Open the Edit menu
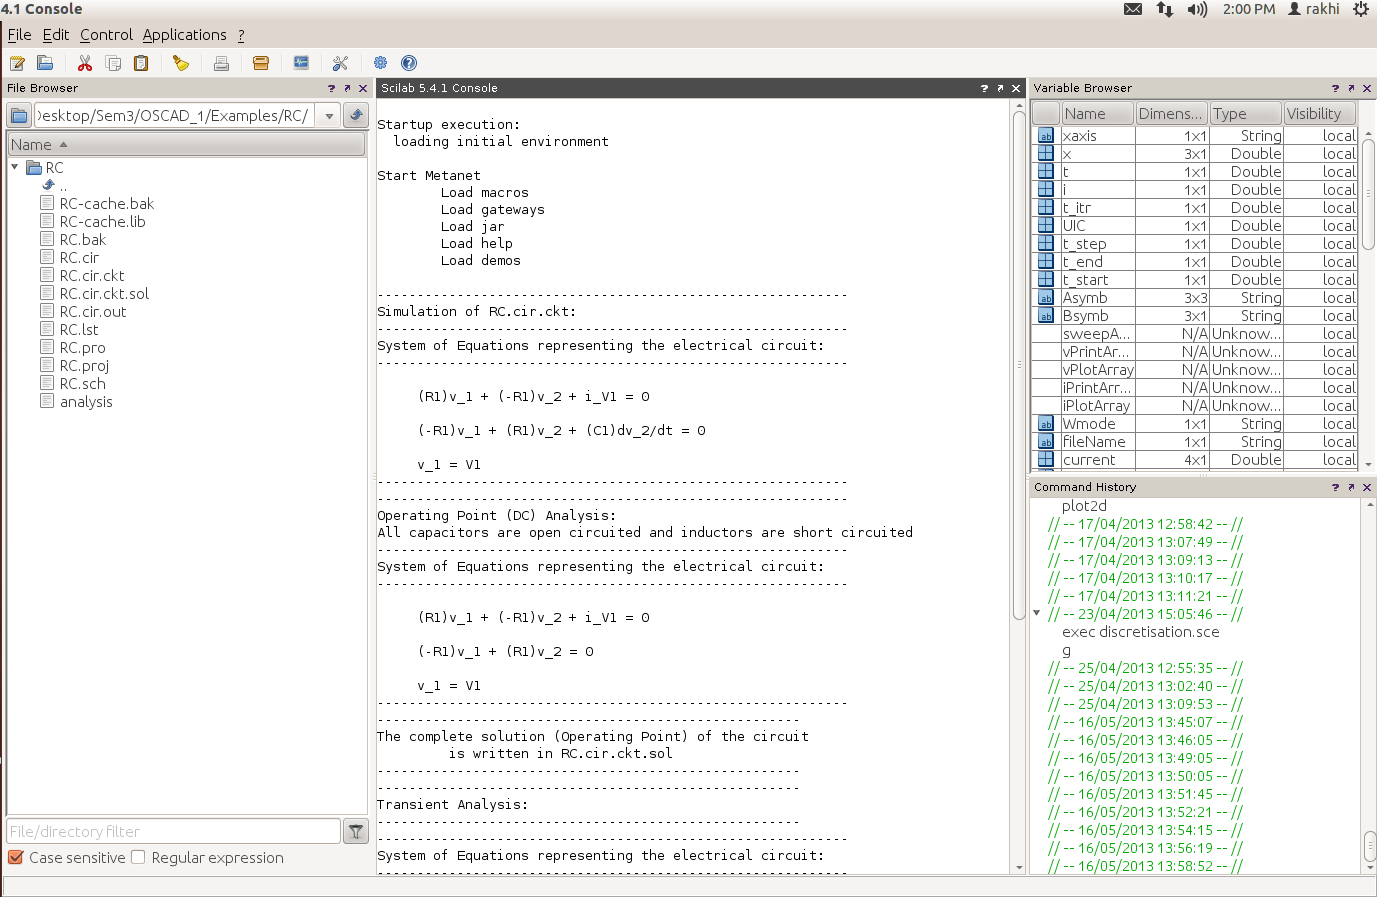Image resolution: width=1377 pixels, height=897 pixels. (56, 34)
